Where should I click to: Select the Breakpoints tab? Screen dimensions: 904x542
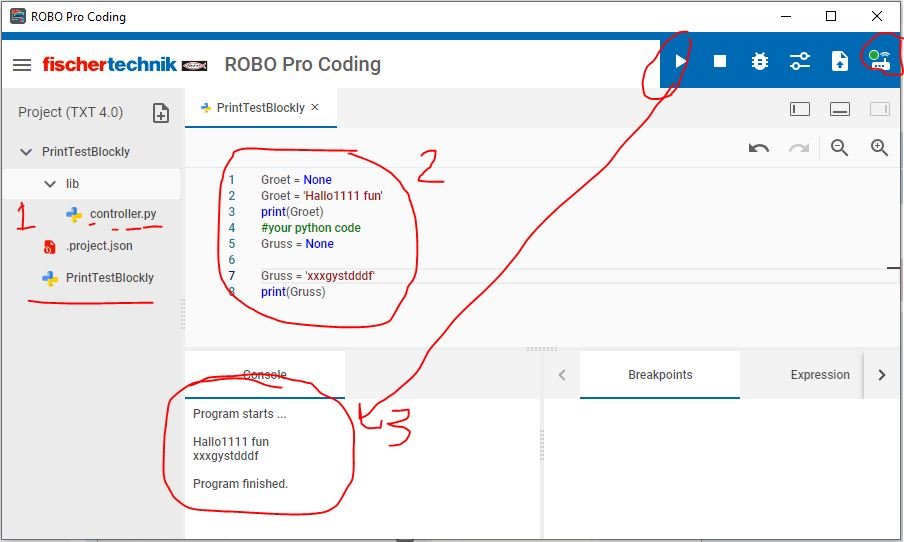pyautogui.click(x=660, y=375)
